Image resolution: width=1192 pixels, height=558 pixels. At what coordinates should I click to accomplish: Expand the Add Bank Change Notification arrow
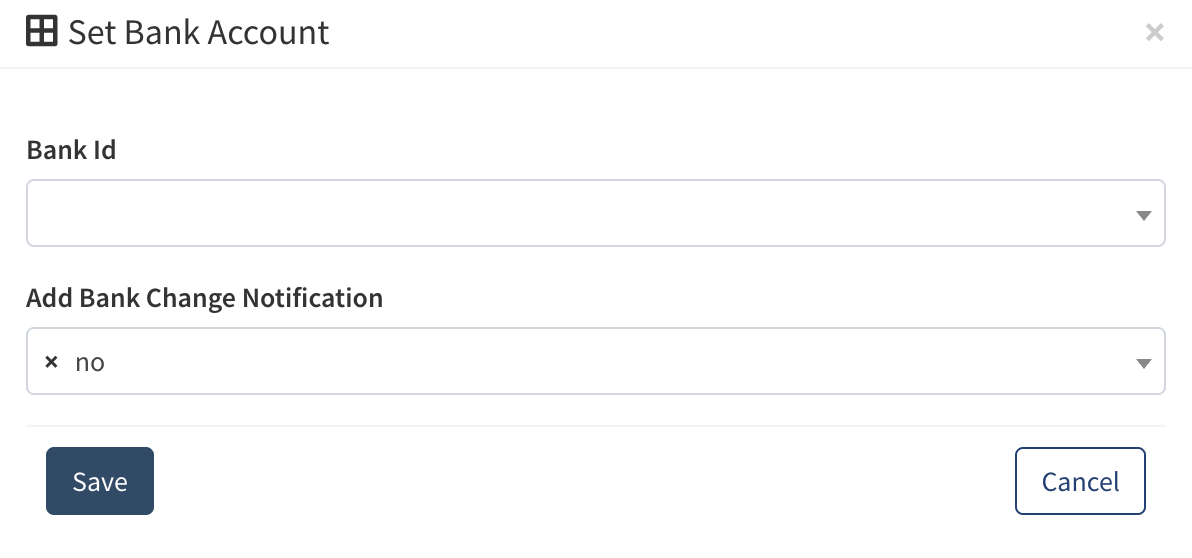click(x=1144, y=363)
